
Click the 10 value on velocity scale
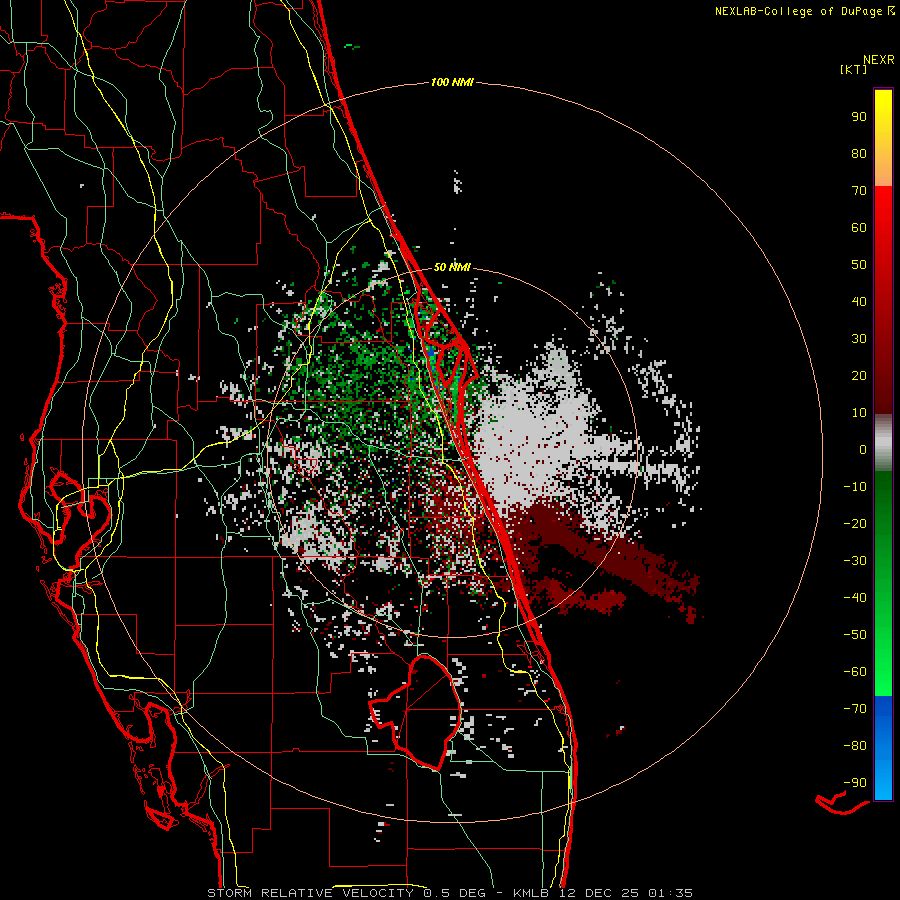pos(859,413)
